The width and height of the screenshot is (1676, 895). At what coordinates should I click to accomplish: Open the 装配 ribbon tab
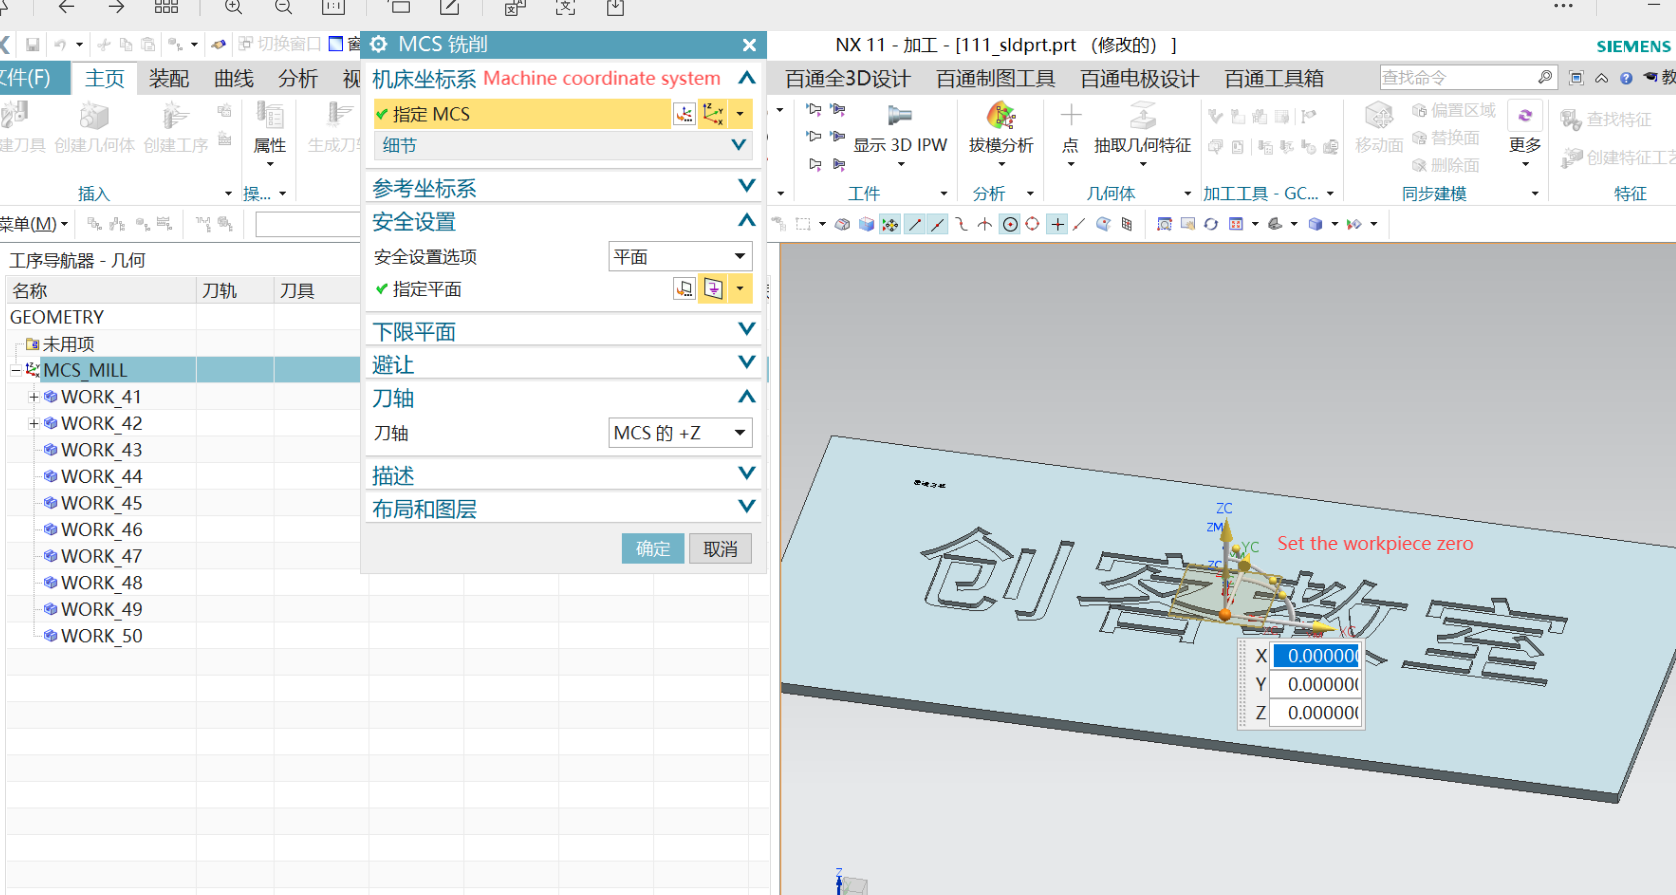(169, 78)
